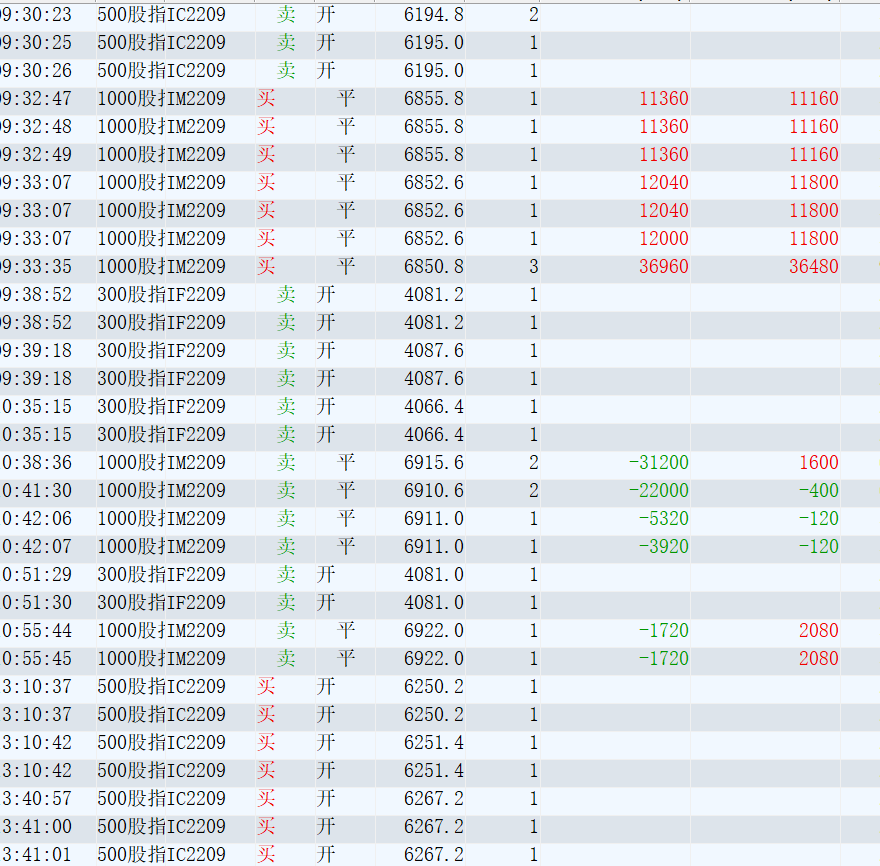Click the 11360 value in the 9:32:48 row
Image resolution: width=880 pixels, height=866 pixels.
tap(664, 127)
